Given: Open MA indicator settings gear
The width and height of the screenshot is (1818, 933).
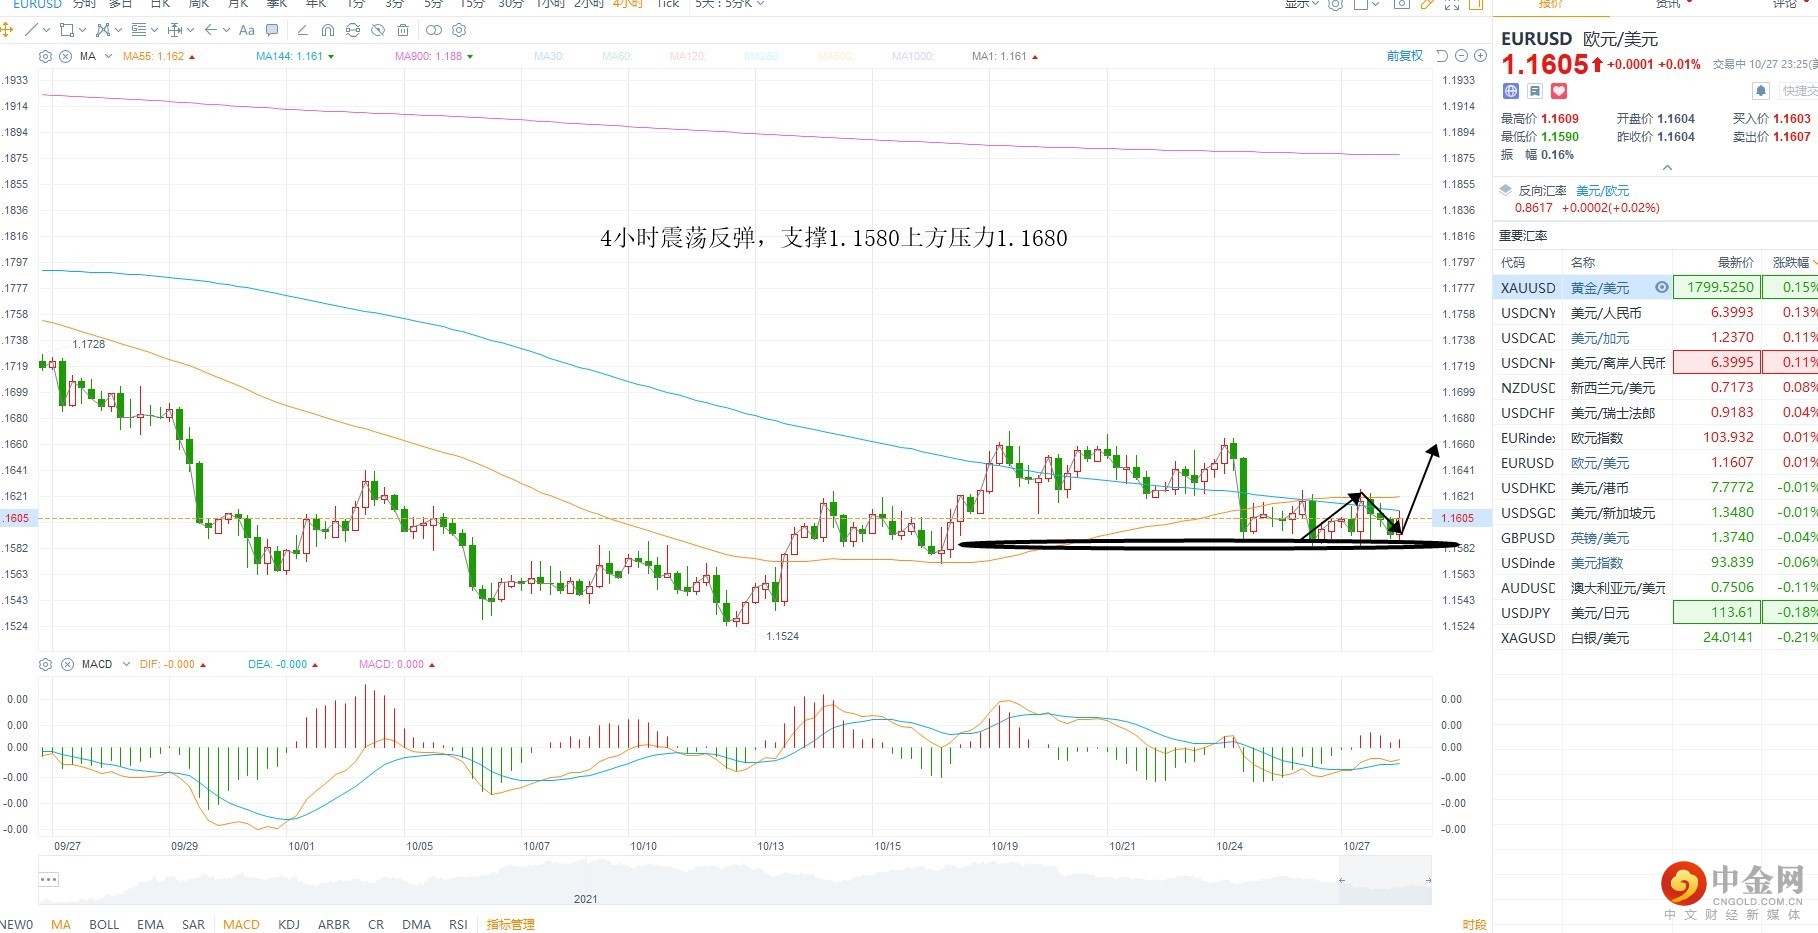Looking at the screenshot, I should click(45, 56).
